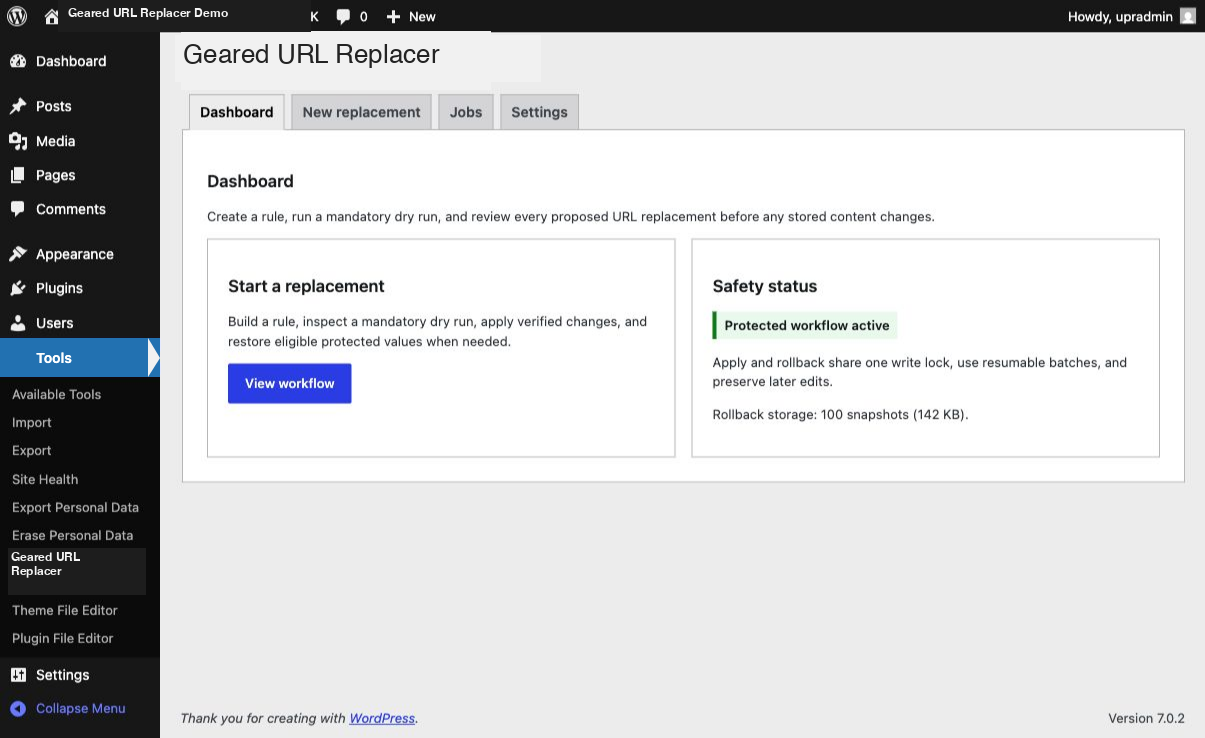Open the Howdy, upradmin account menu

[1131, 16]
